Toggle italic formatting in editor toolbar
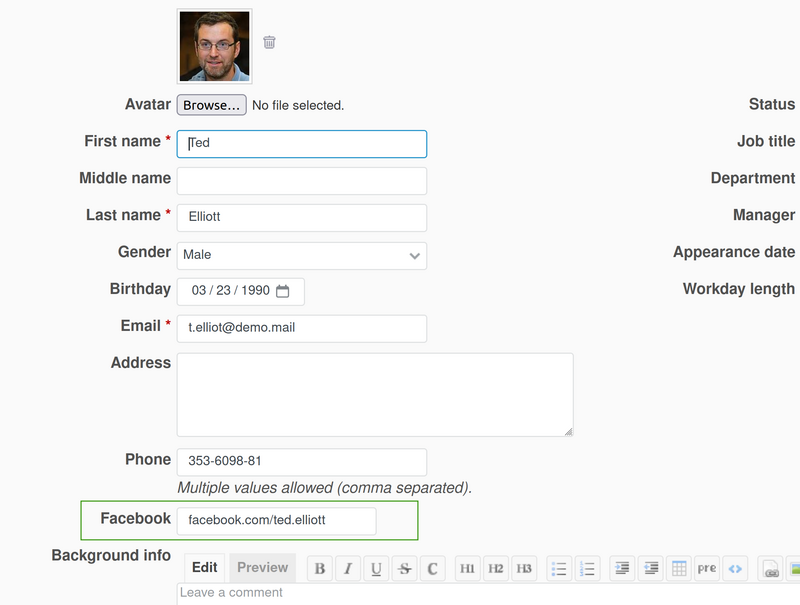 [348, 569]
